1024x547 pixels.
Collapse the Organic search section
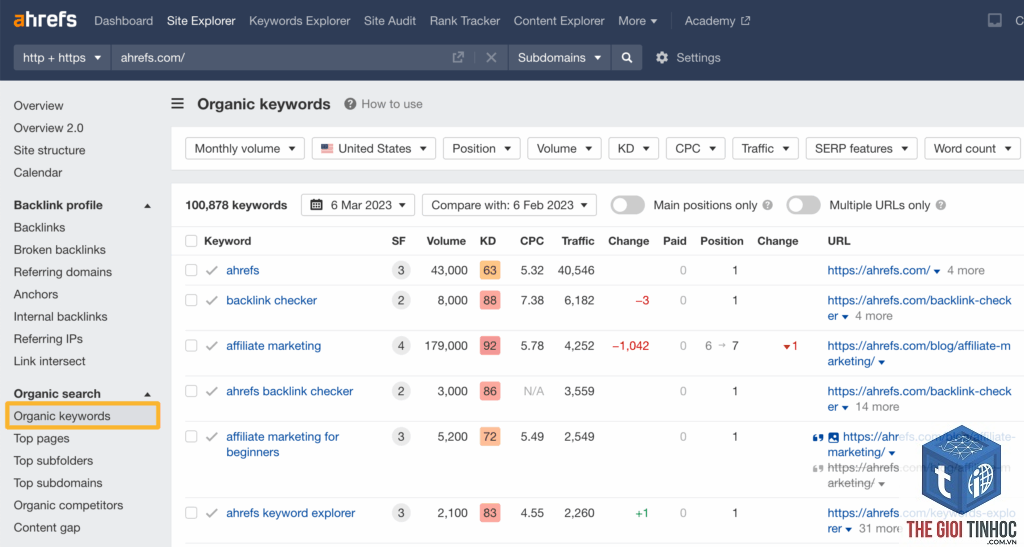pyautogui.click(x=147, y=394)
